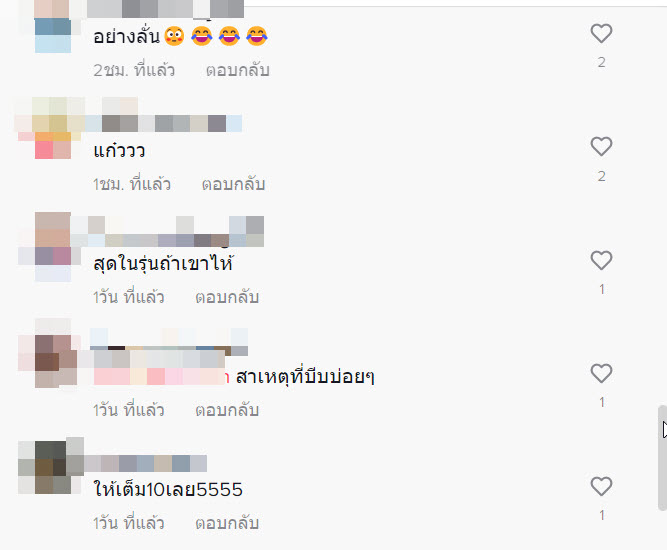Viewport: 667px width, 550px height.
Task: Click the mentioned user before 'สาเหตุที่บีบบ่อยๆ'
Action: (161, 377)
